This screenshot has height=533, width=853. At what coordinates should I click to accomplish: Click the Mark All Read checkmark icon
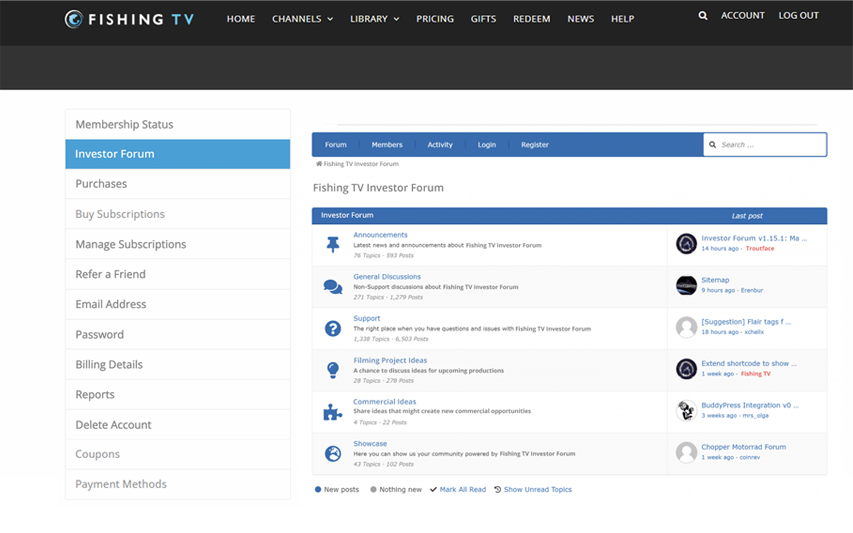pos(434,489)
